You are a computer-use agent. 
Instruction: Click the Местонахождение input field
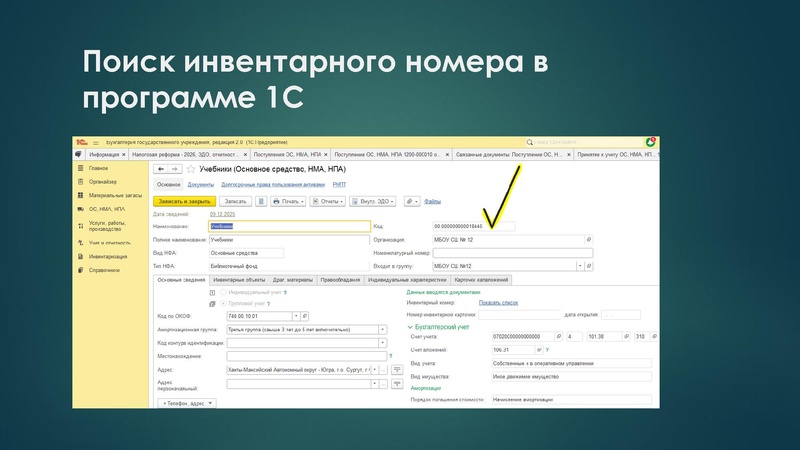[307, 356]
